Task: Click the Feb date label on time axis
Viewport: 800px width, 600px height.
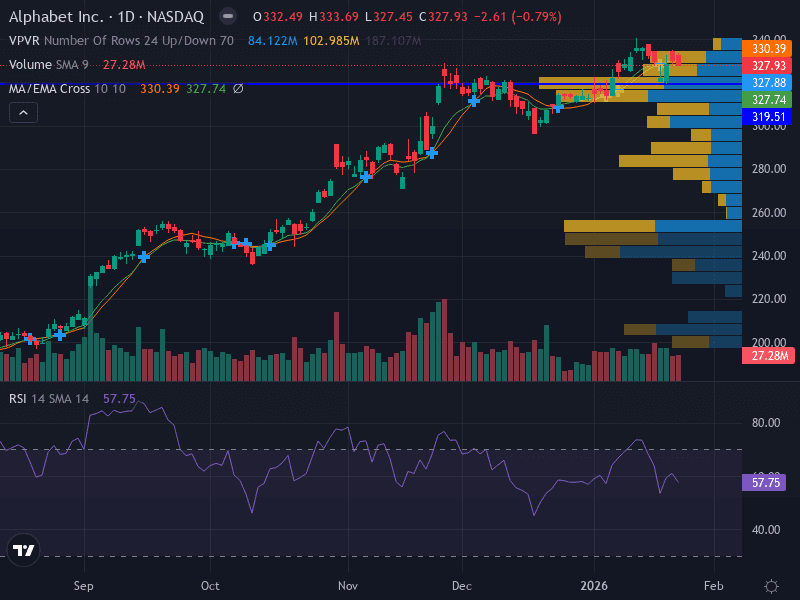Action: 714,586
